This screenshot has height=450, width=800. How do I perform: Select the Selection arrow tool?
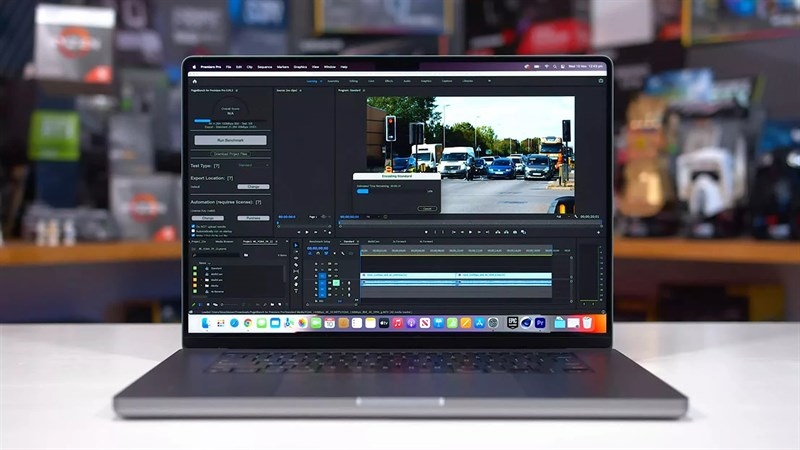[296, 245]
